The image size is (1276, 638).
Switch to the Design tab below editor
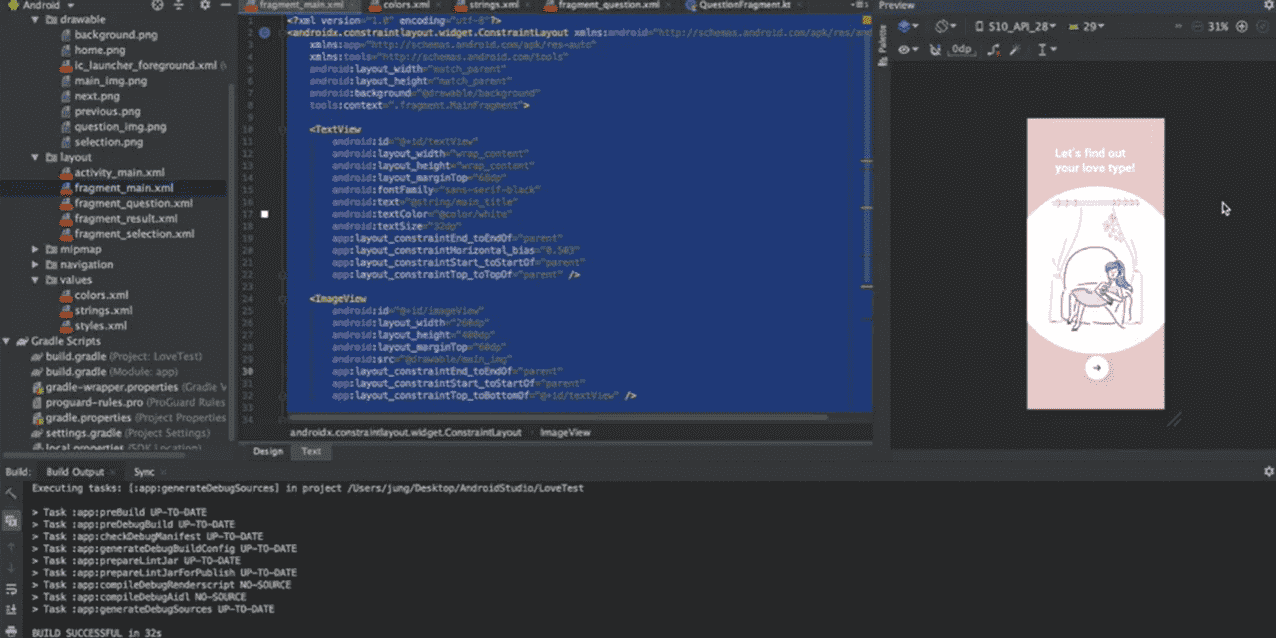pos(267,451)
